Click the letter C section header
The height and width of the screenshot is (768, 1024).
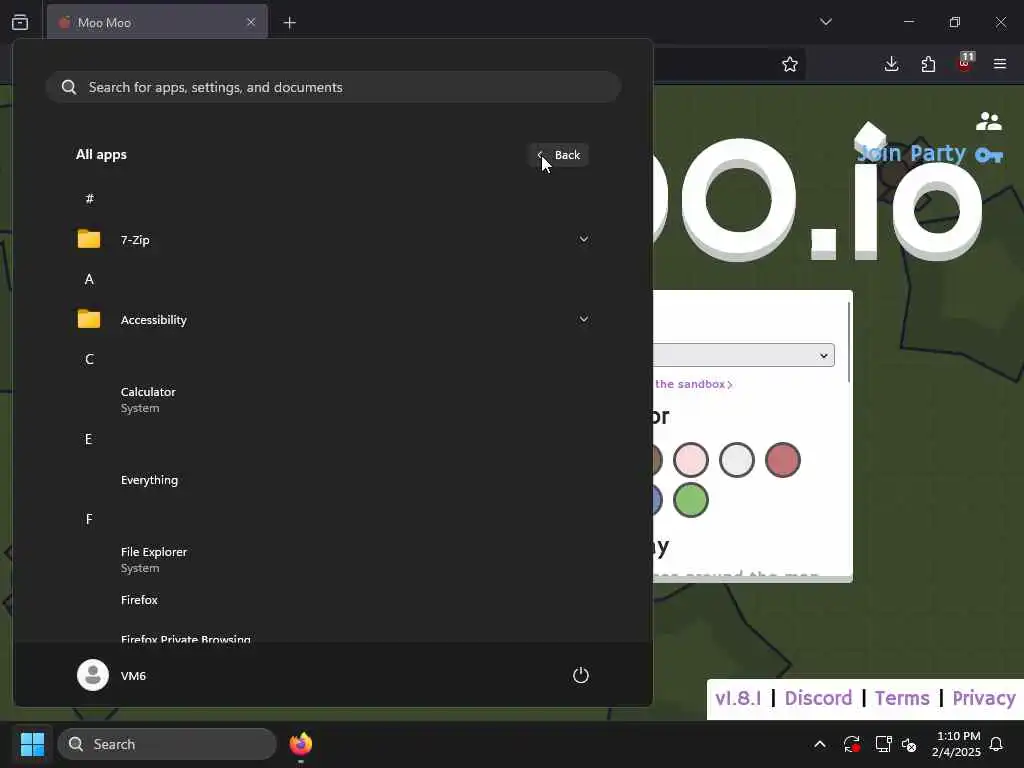click(89, 359)
